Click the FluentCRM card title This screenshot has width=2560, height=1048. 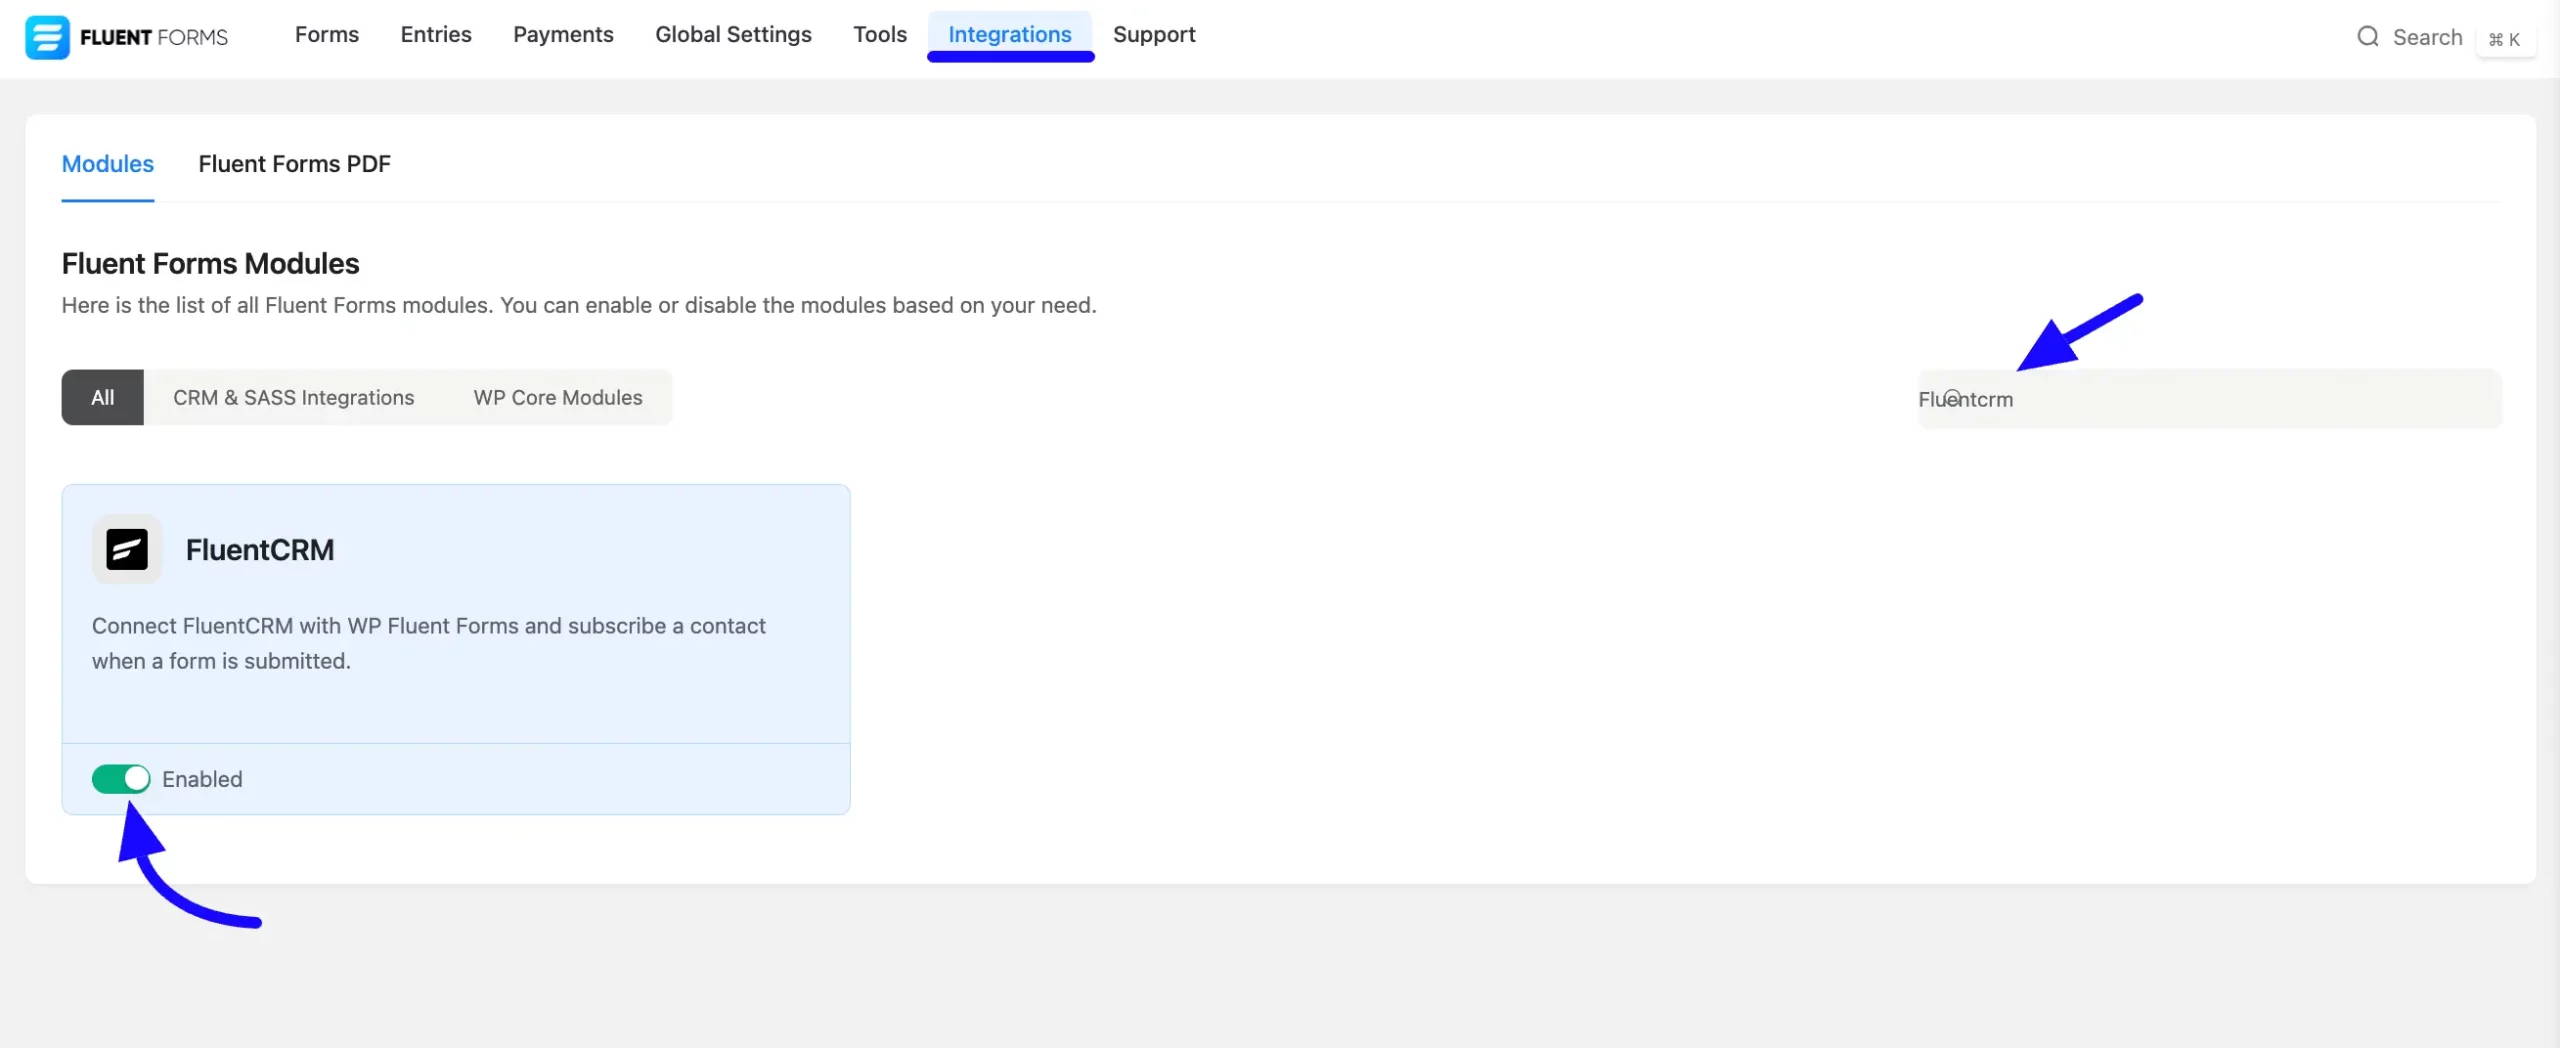point(260,550)
